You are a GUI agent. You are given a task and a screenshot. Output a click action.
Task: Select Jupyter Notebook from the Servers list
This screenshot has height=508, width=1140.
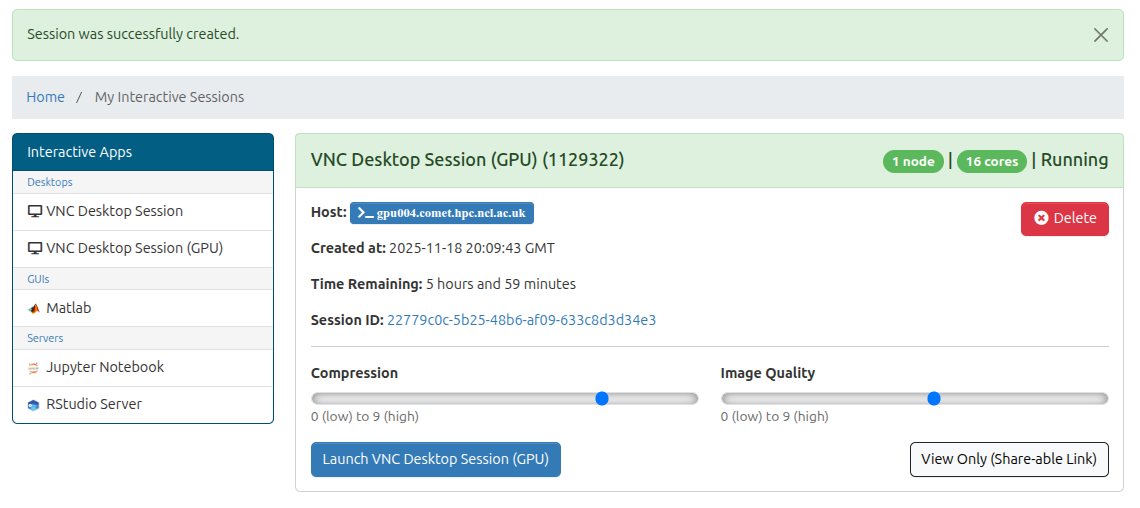click(105, 368)
